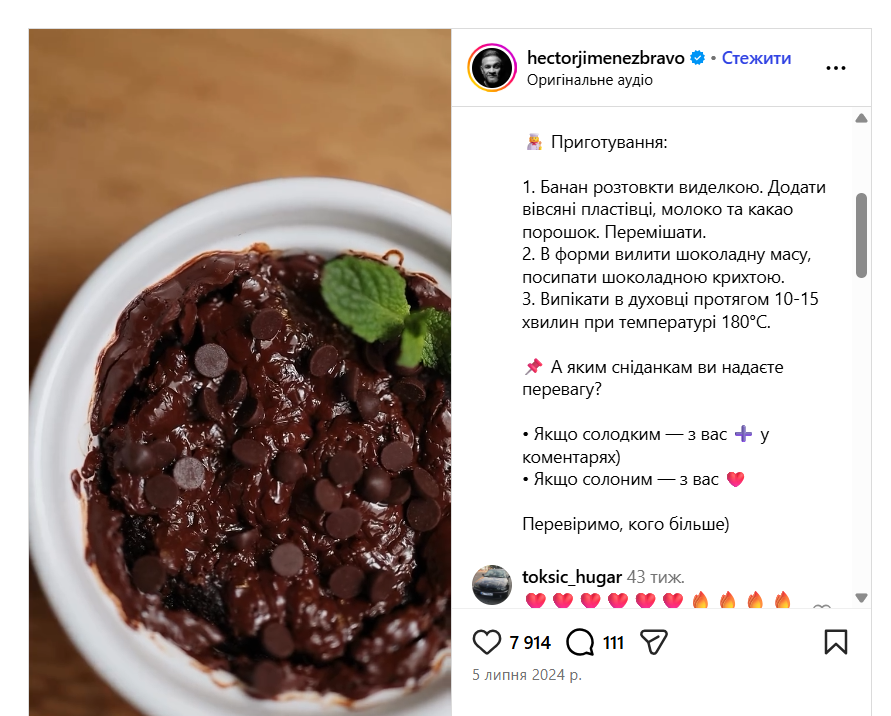Click the 111 comments count

click(x=613, y=643)
